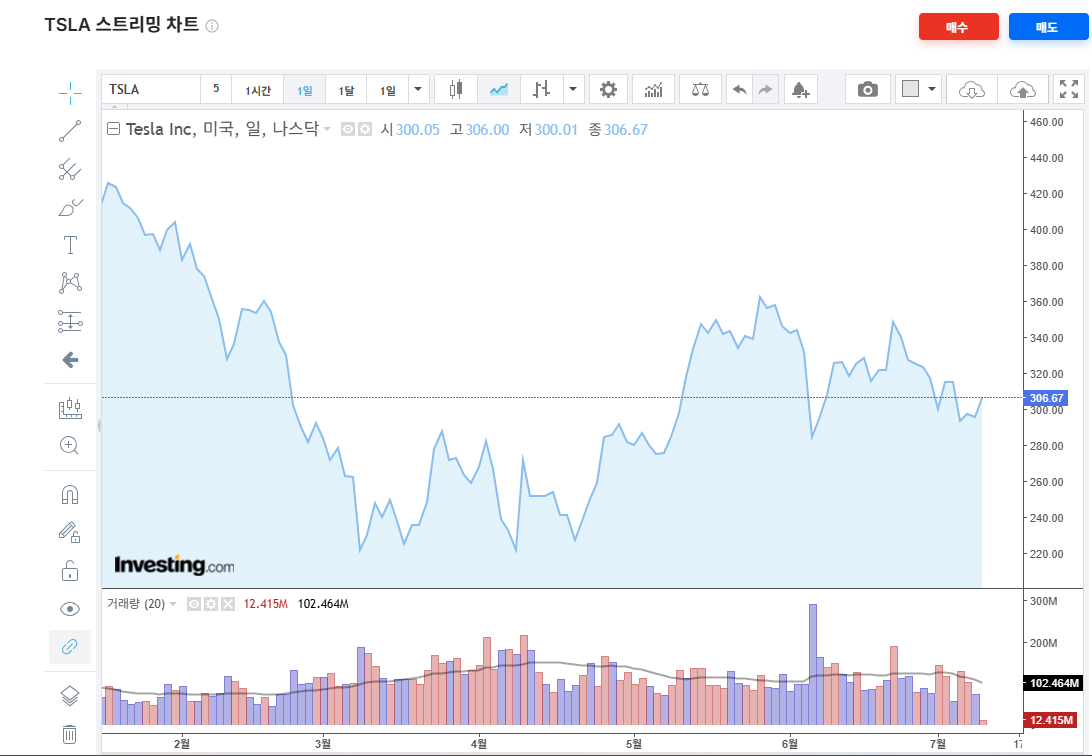
Task: Click the 1일 label left of interval dropdown
Action: pyautogui.click(x=387, y=90)
